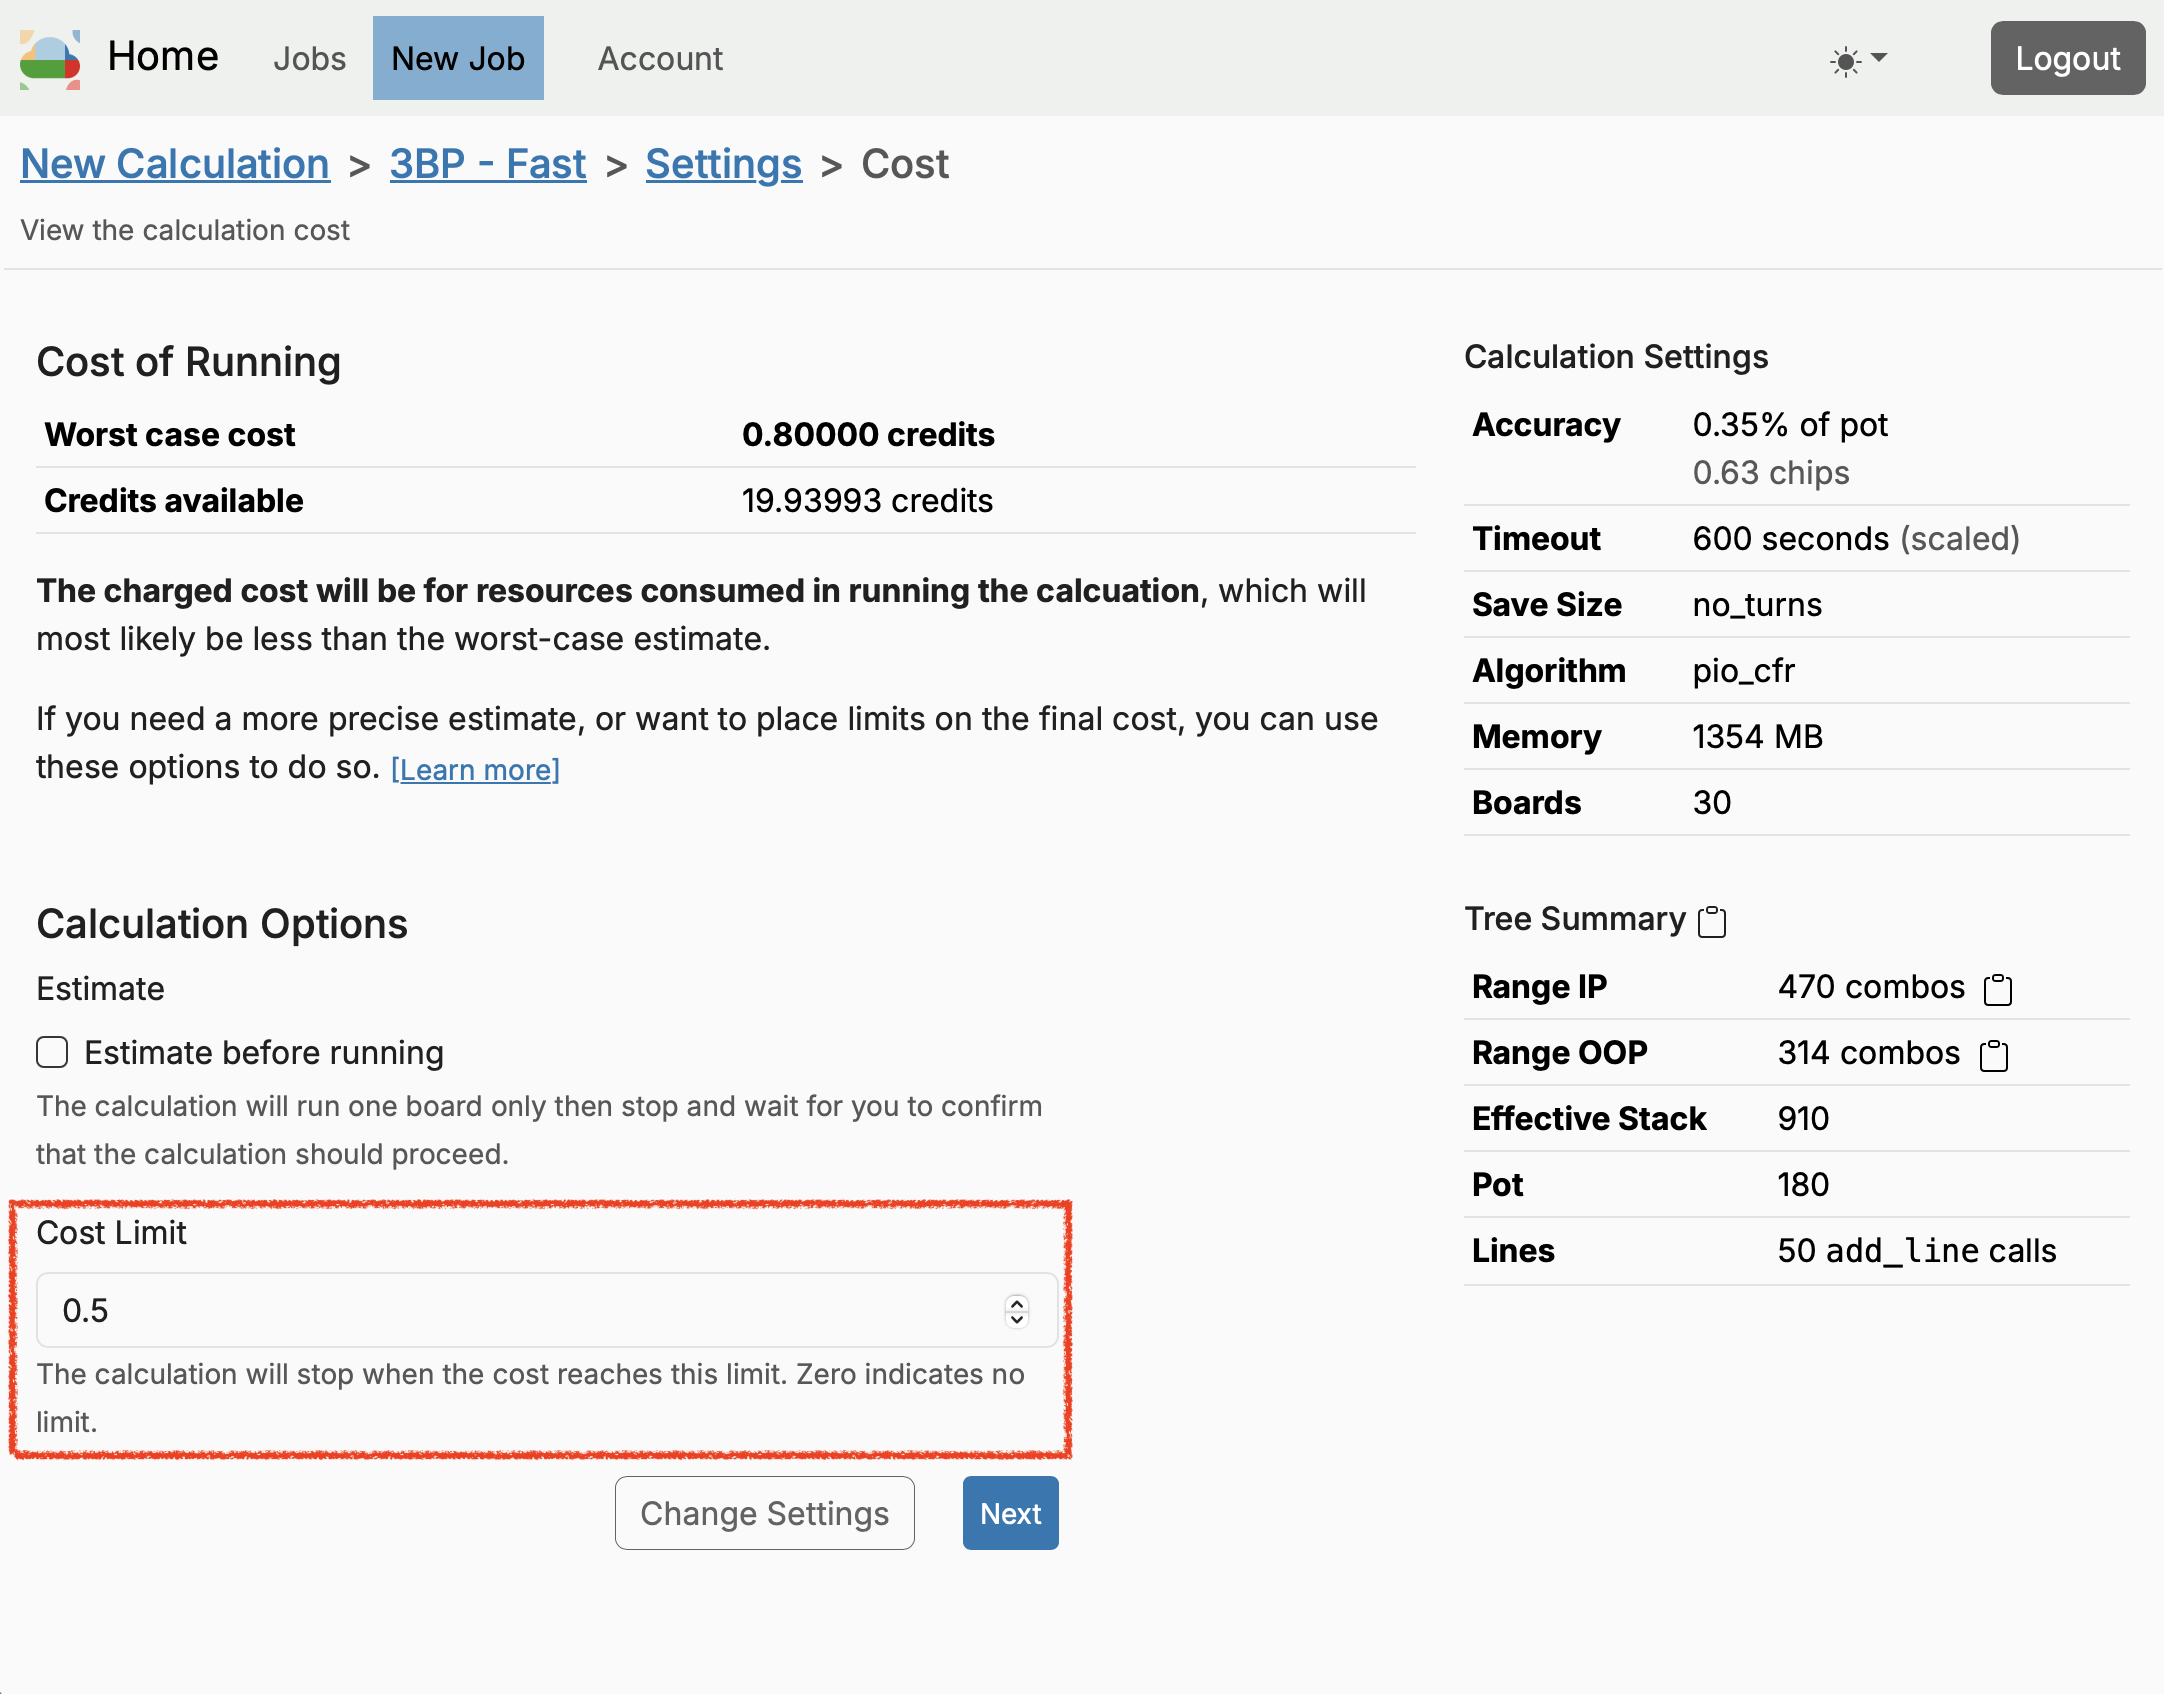Enable Estimate before running checkbox

52,1052
